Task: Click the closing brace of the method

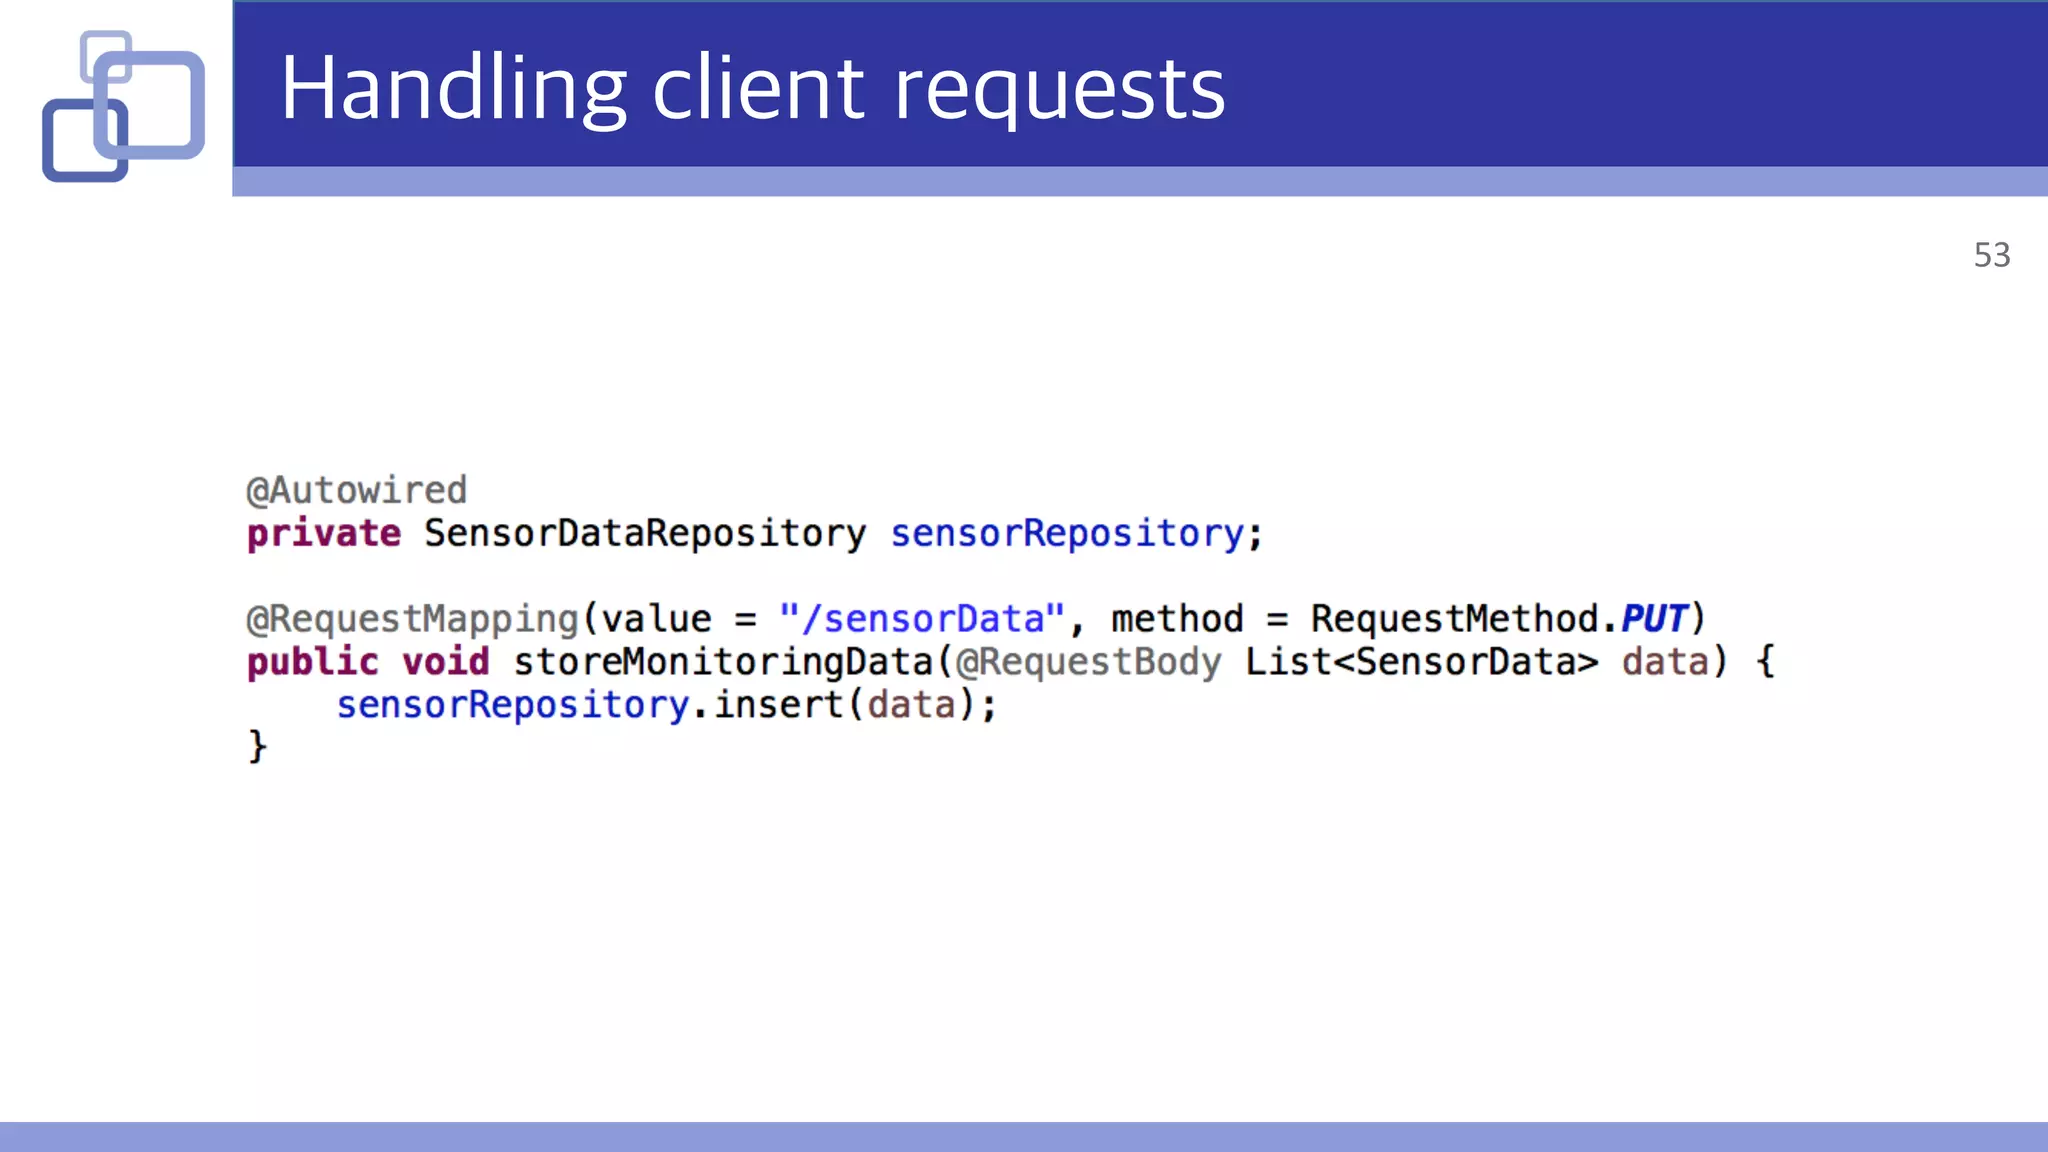Action: coord(257,747)
